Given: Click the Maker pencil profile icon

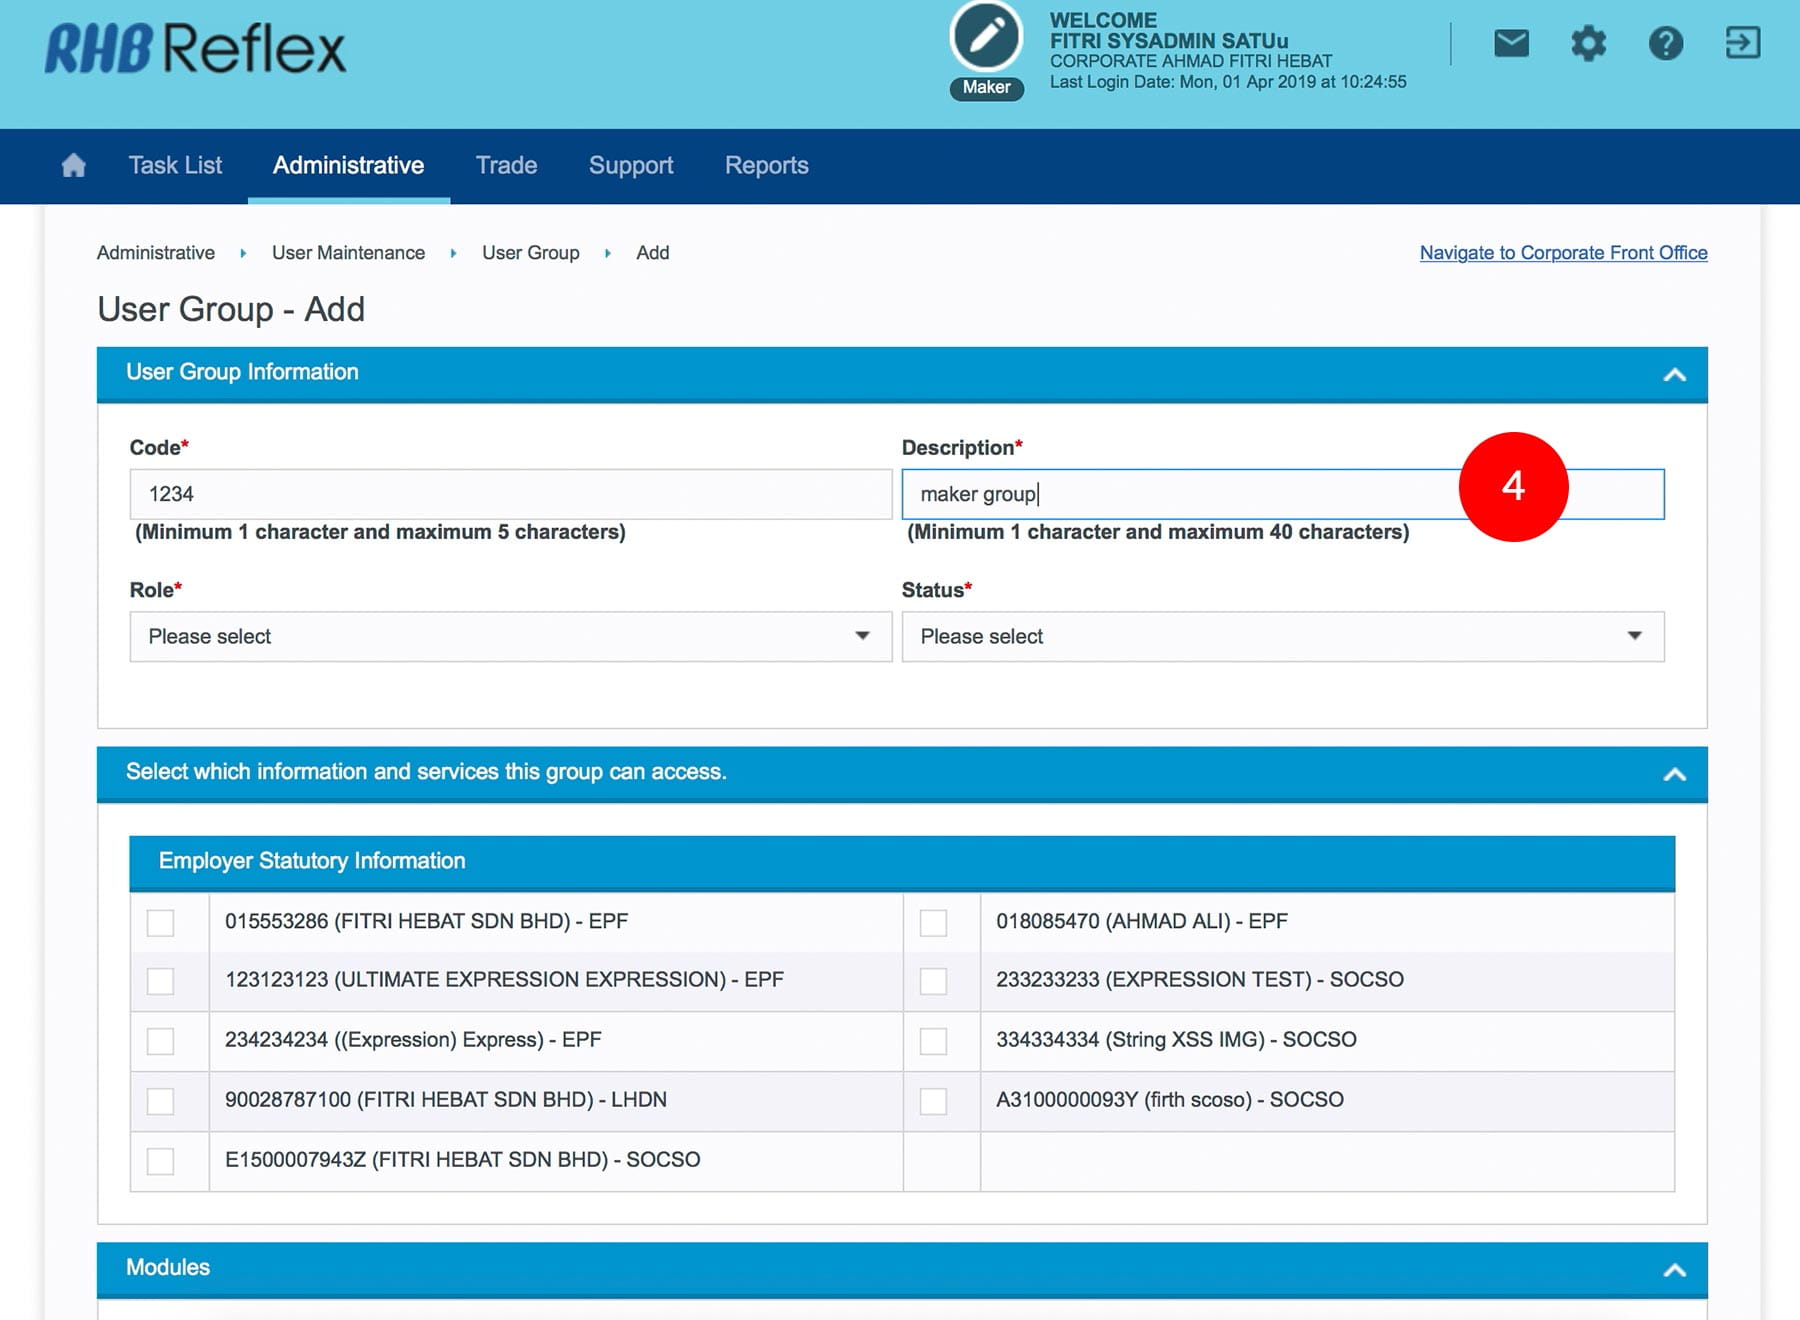Looking at the screenshot, I should [986, 37].
